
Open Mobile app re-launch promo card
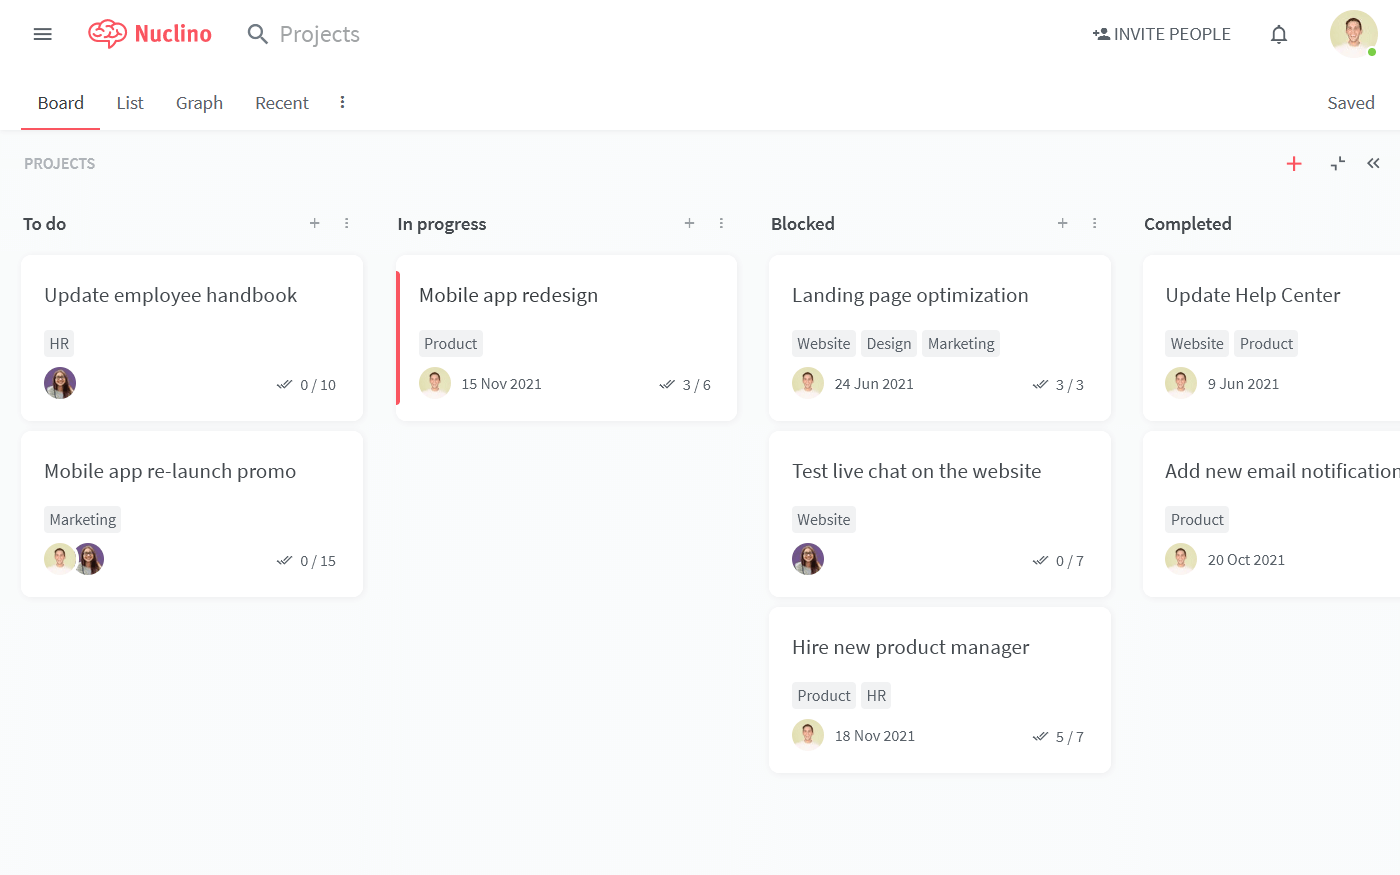pos(192,514)
